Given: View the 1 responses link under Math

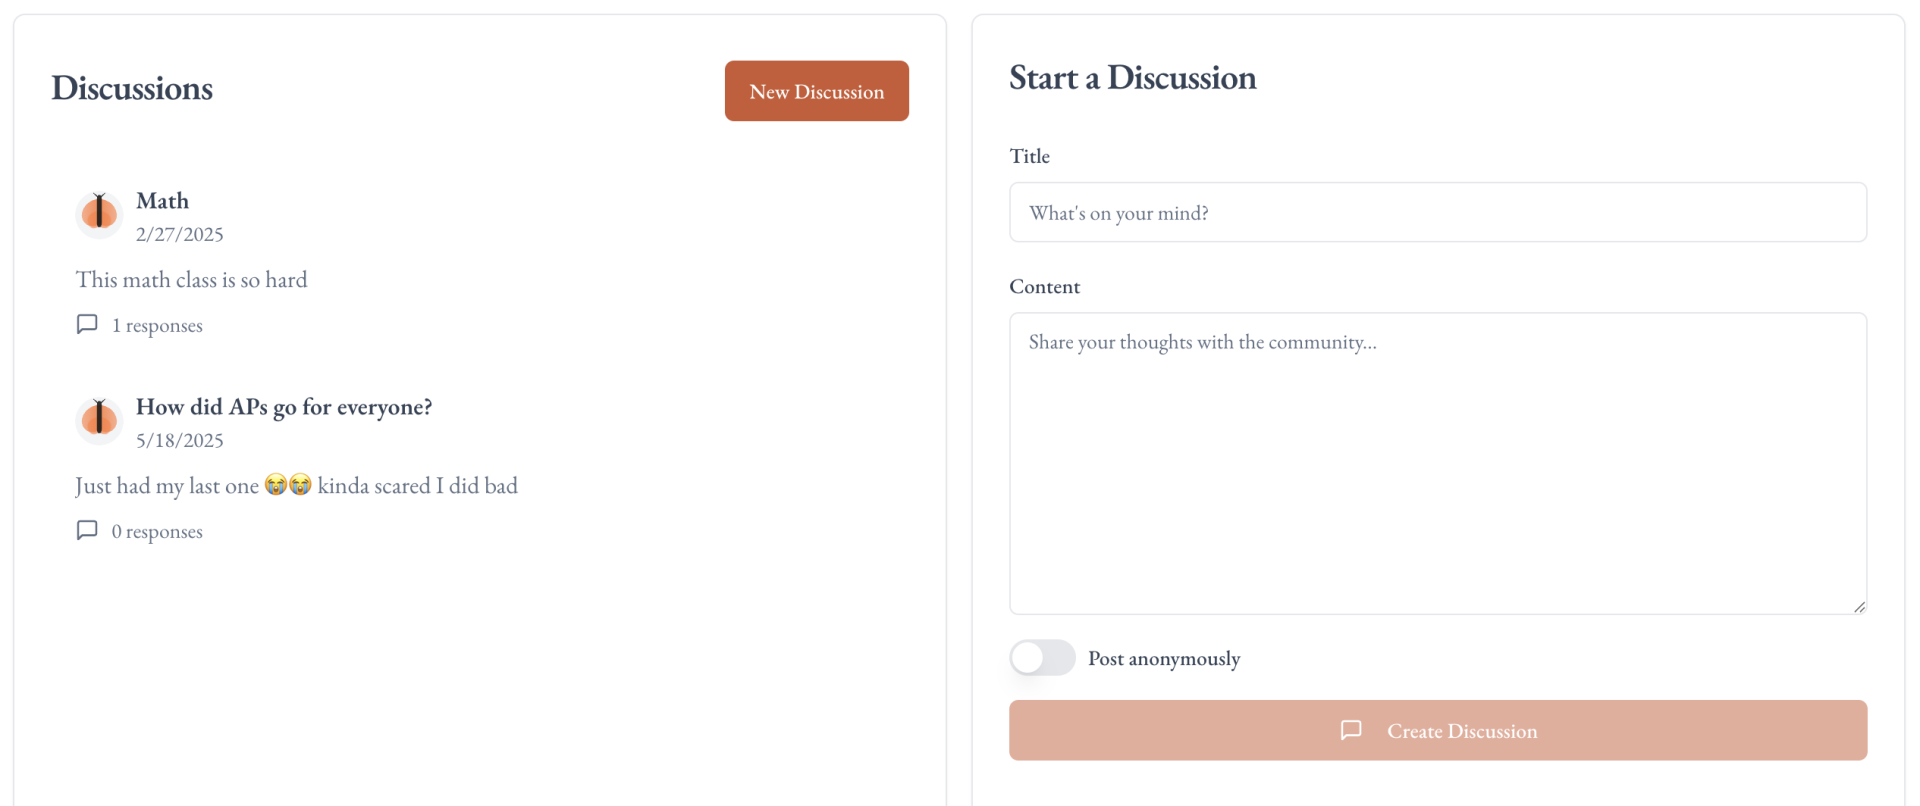Looking at the screenshot, I should tap(157, 325).
